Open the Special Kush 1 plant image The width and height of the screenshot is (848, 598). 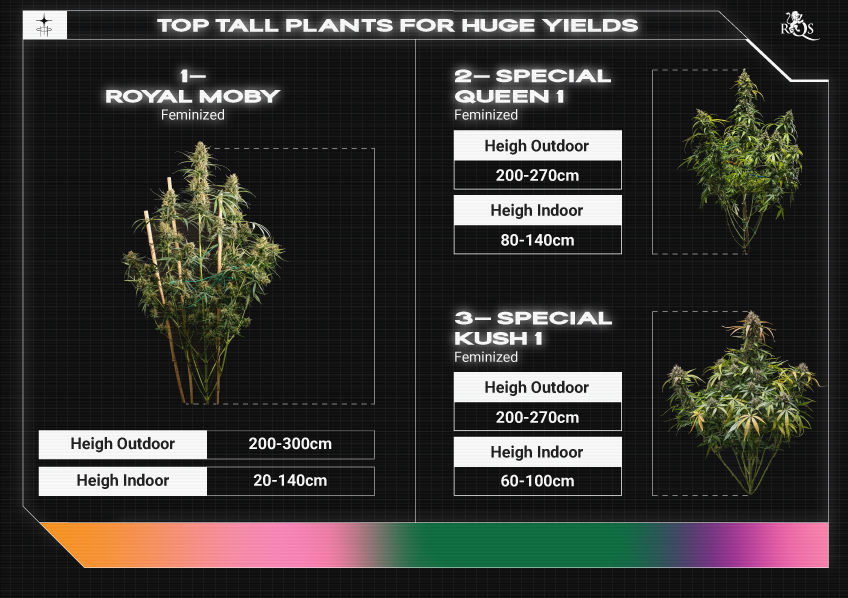tap(742, 403)
